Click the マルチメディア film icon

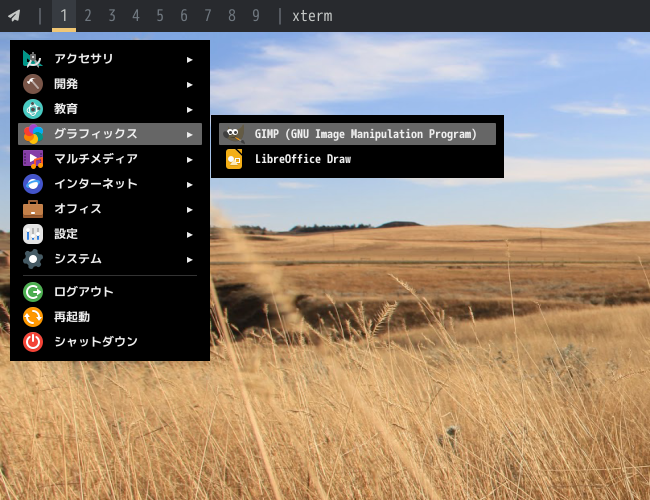(x=33, y=159)
